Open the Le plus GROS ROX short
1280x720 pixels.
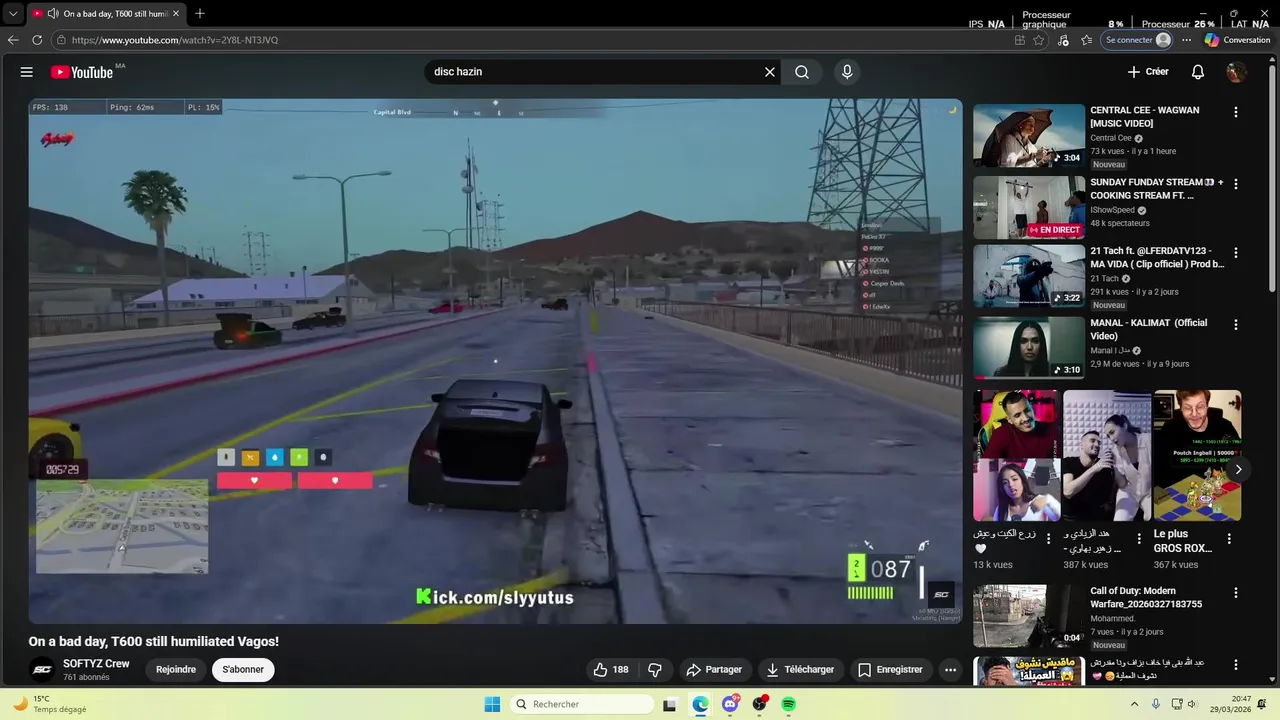coord(1197,456)
